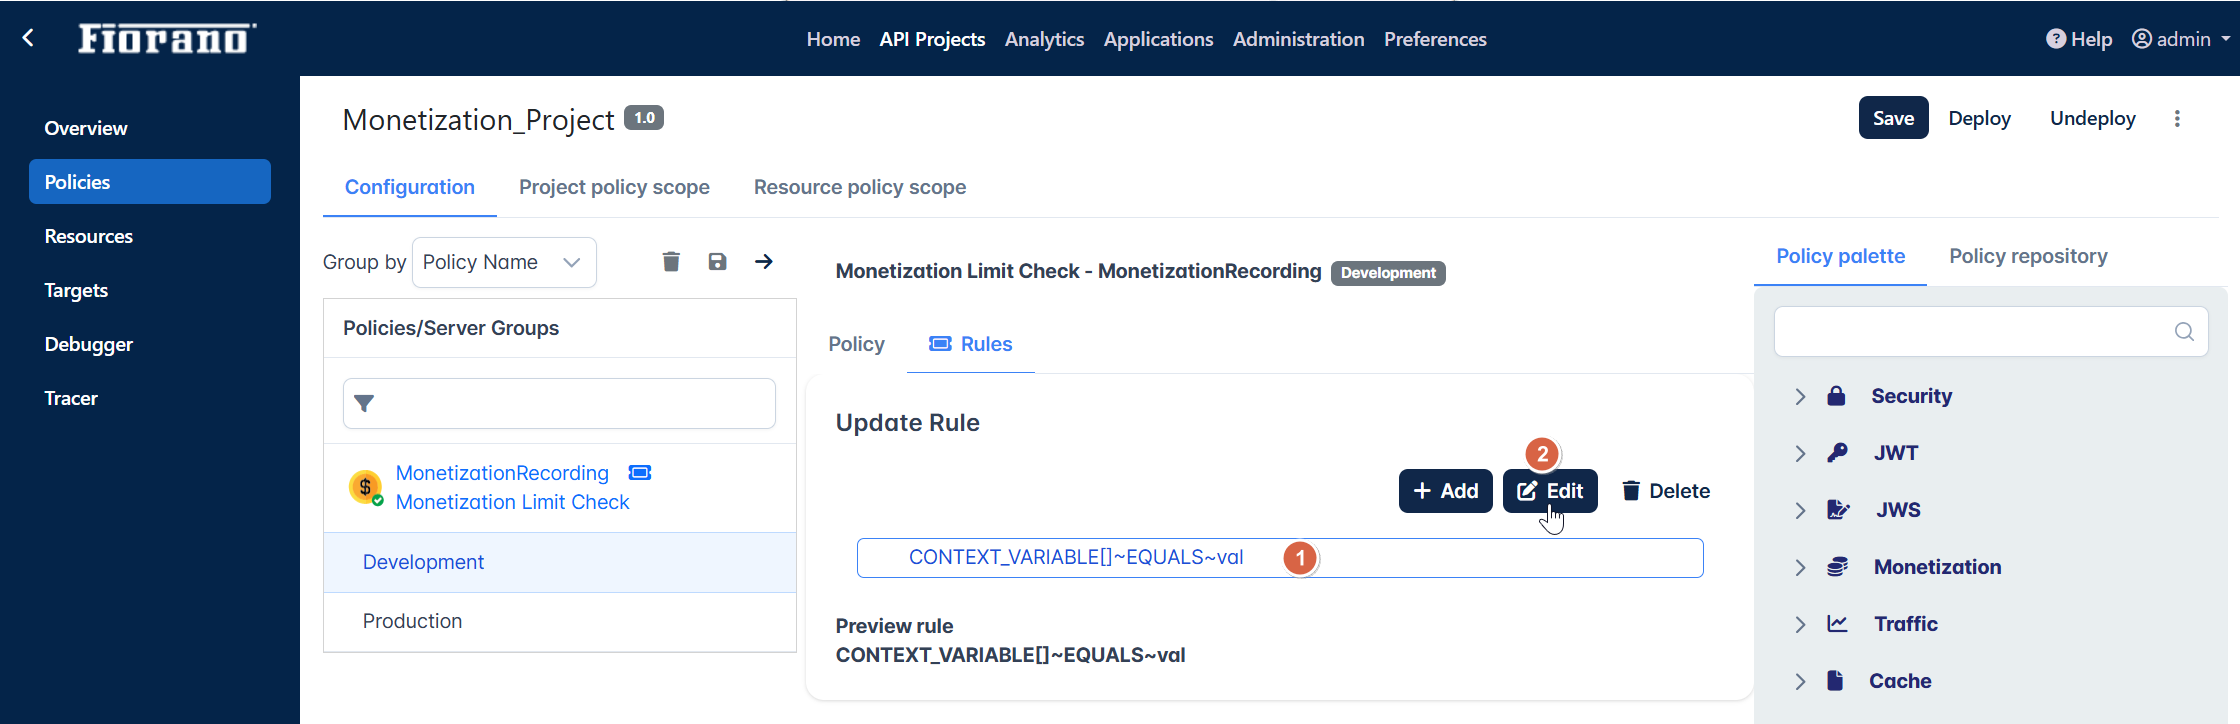Click the 1.0 version badge
This screenshot has height=724, width=2240.
[644, 118]
